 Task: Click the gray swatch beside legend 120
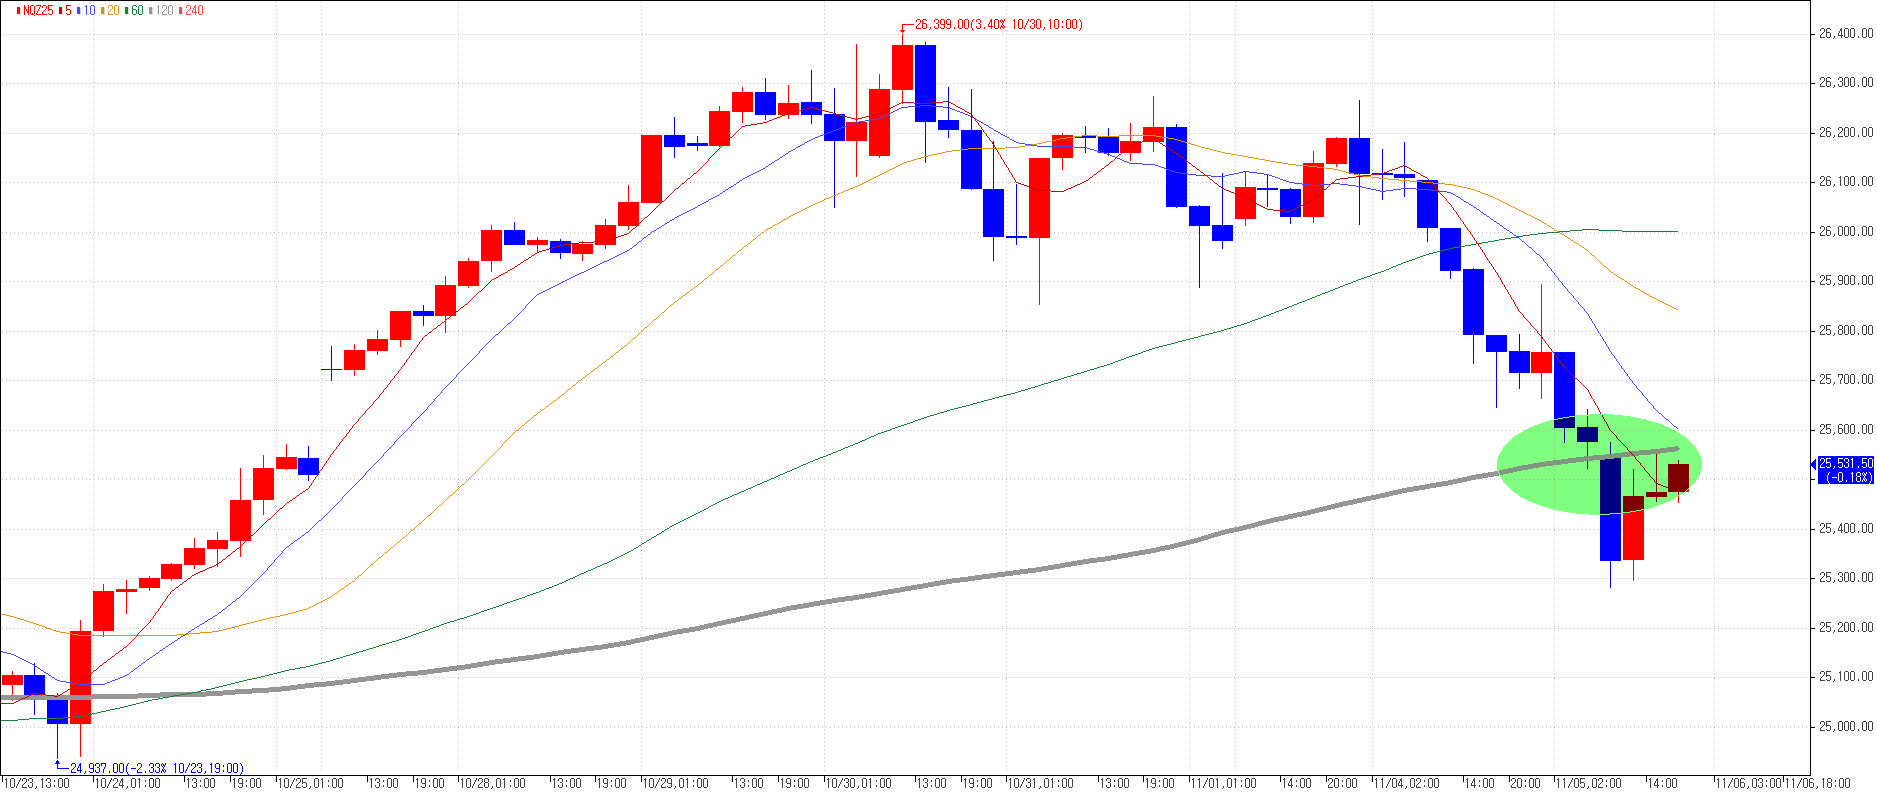152,10
